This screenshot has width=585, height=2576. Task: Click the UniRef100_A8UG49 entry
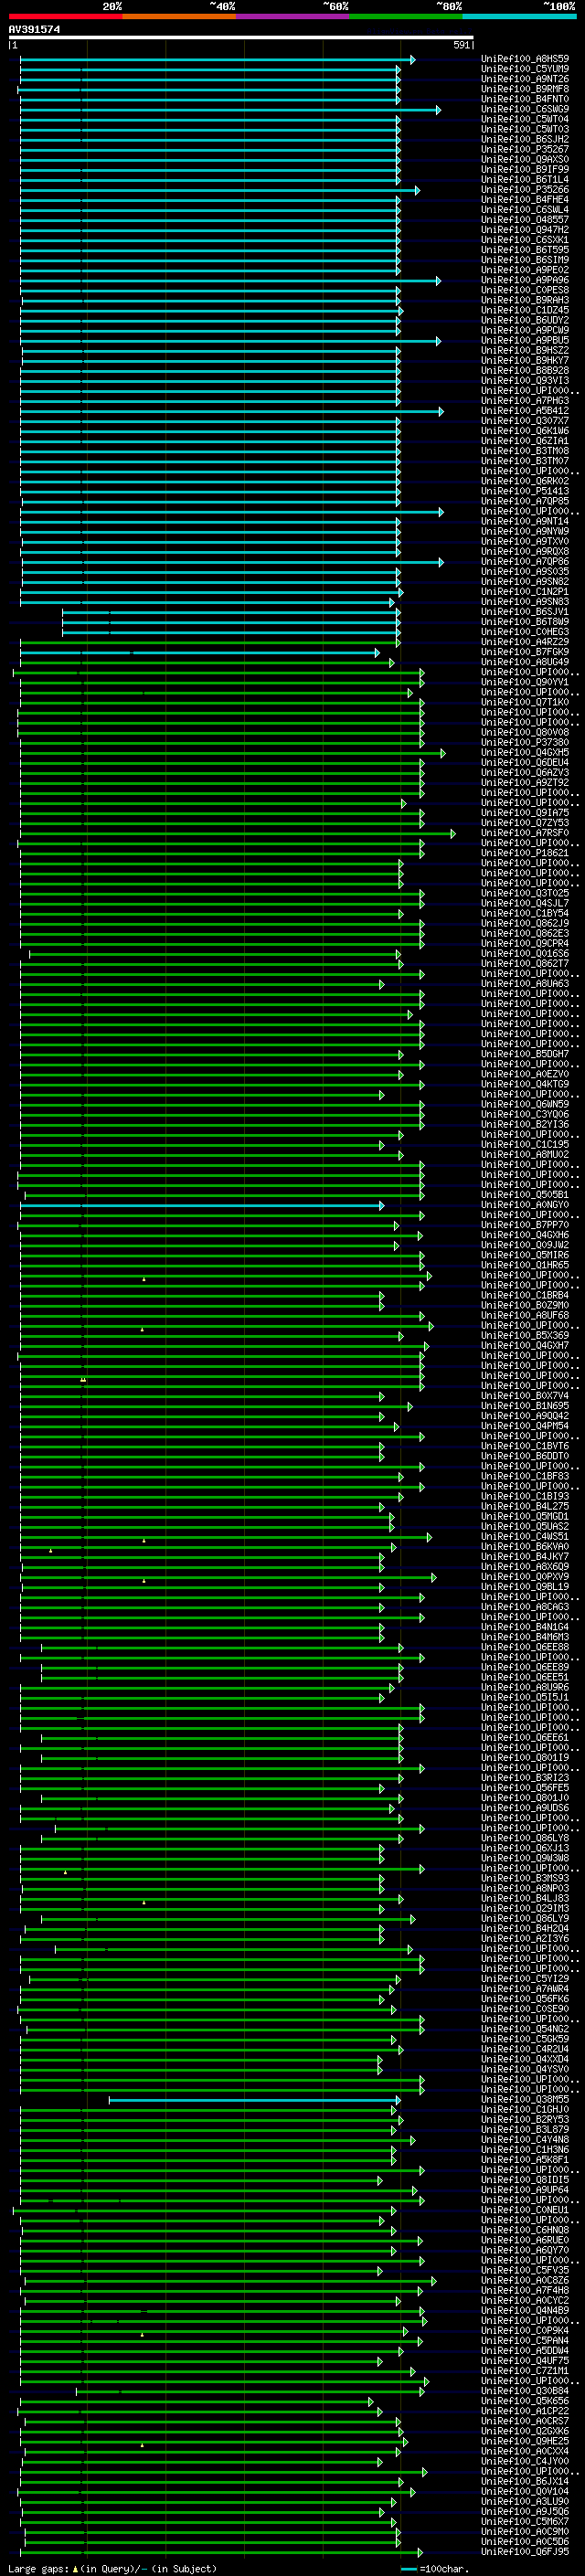(x=525, y=661)
